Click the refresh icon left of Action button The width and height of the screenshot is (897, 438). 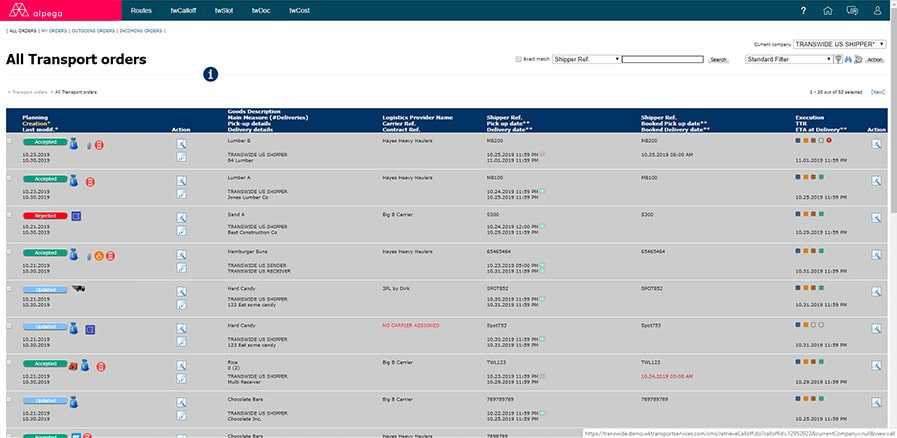858,59
